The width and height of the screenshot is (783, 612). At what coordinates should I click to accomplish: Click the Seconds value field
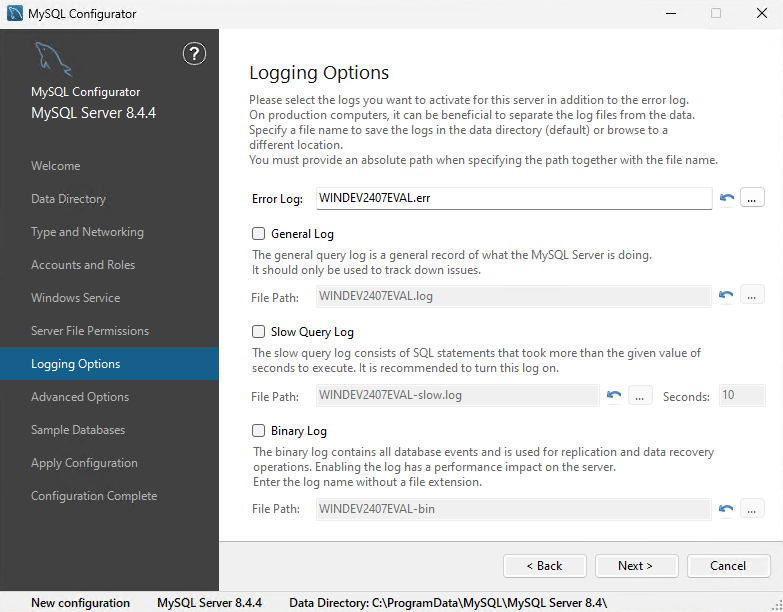coord(742,395)
